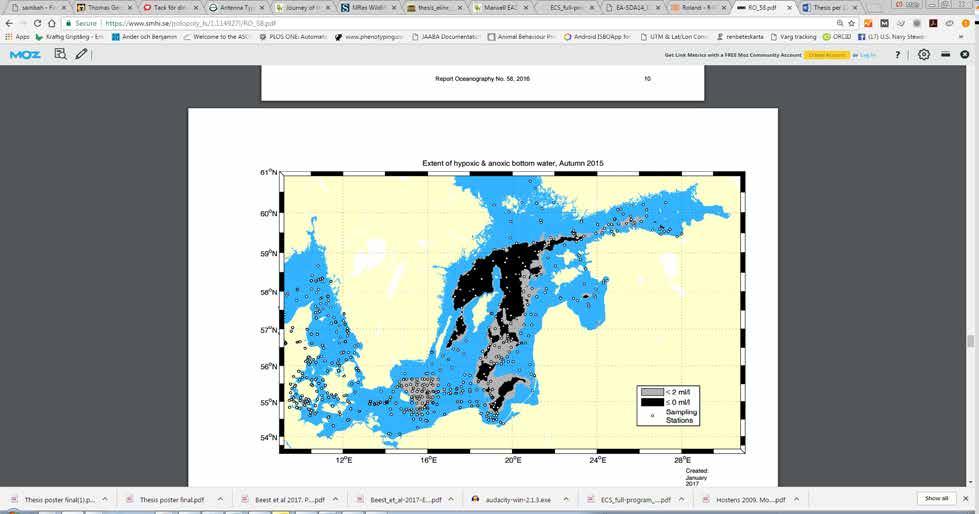Open Beest_et_al-2017-E download menu
Image resolution: width=979 pixels, height=514 pixels.
[451, 500]
